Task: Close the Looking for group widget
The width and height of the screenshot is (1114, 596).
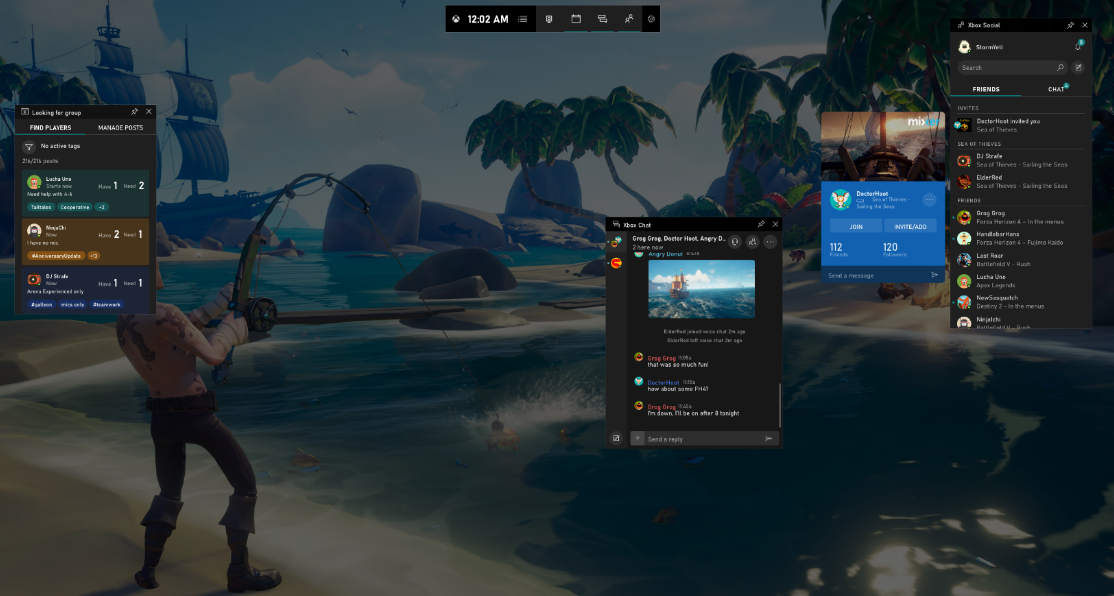Action: 148,112
